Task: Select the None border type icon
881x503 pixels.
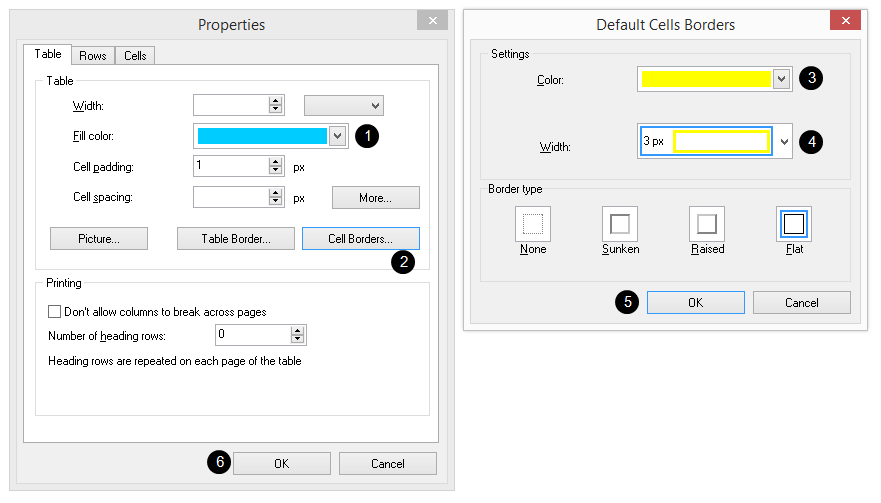Action: point(533,223)
